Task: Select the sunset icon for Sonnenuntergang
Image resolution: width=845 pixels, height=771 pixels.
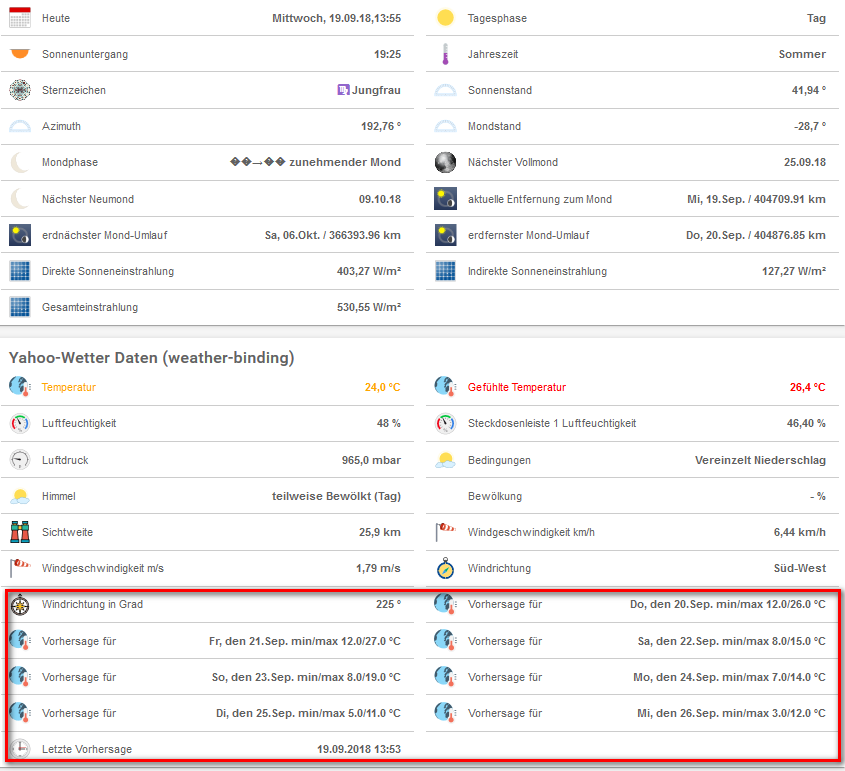Action: coord(20,54)
